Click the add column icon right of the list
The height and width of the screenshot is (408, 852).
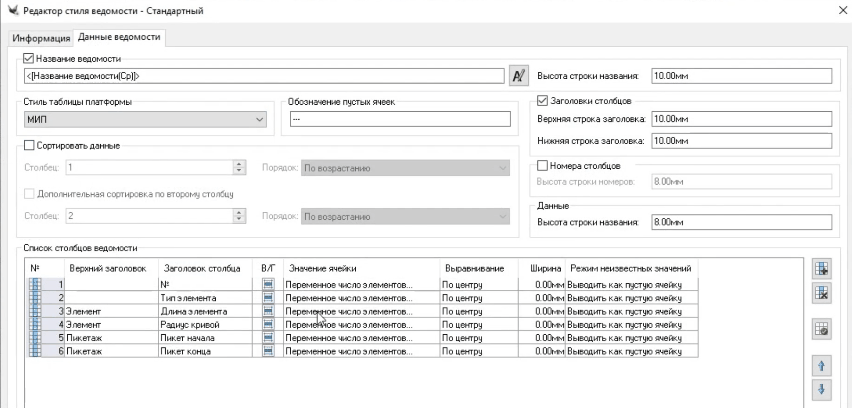click(823, 269)
